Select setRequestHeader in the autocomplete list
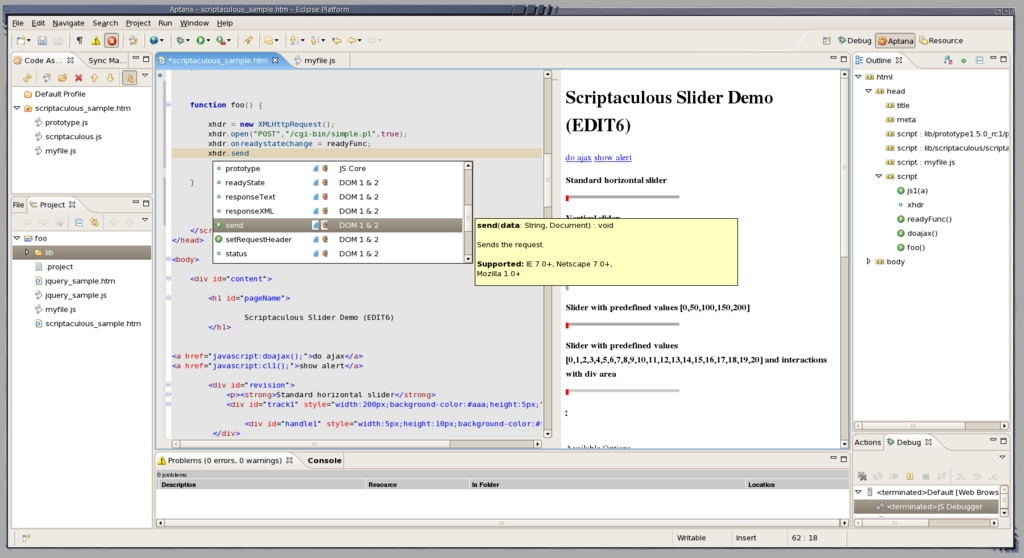The height and width of the screenshot is (558, 1024). tap(258, 240)
